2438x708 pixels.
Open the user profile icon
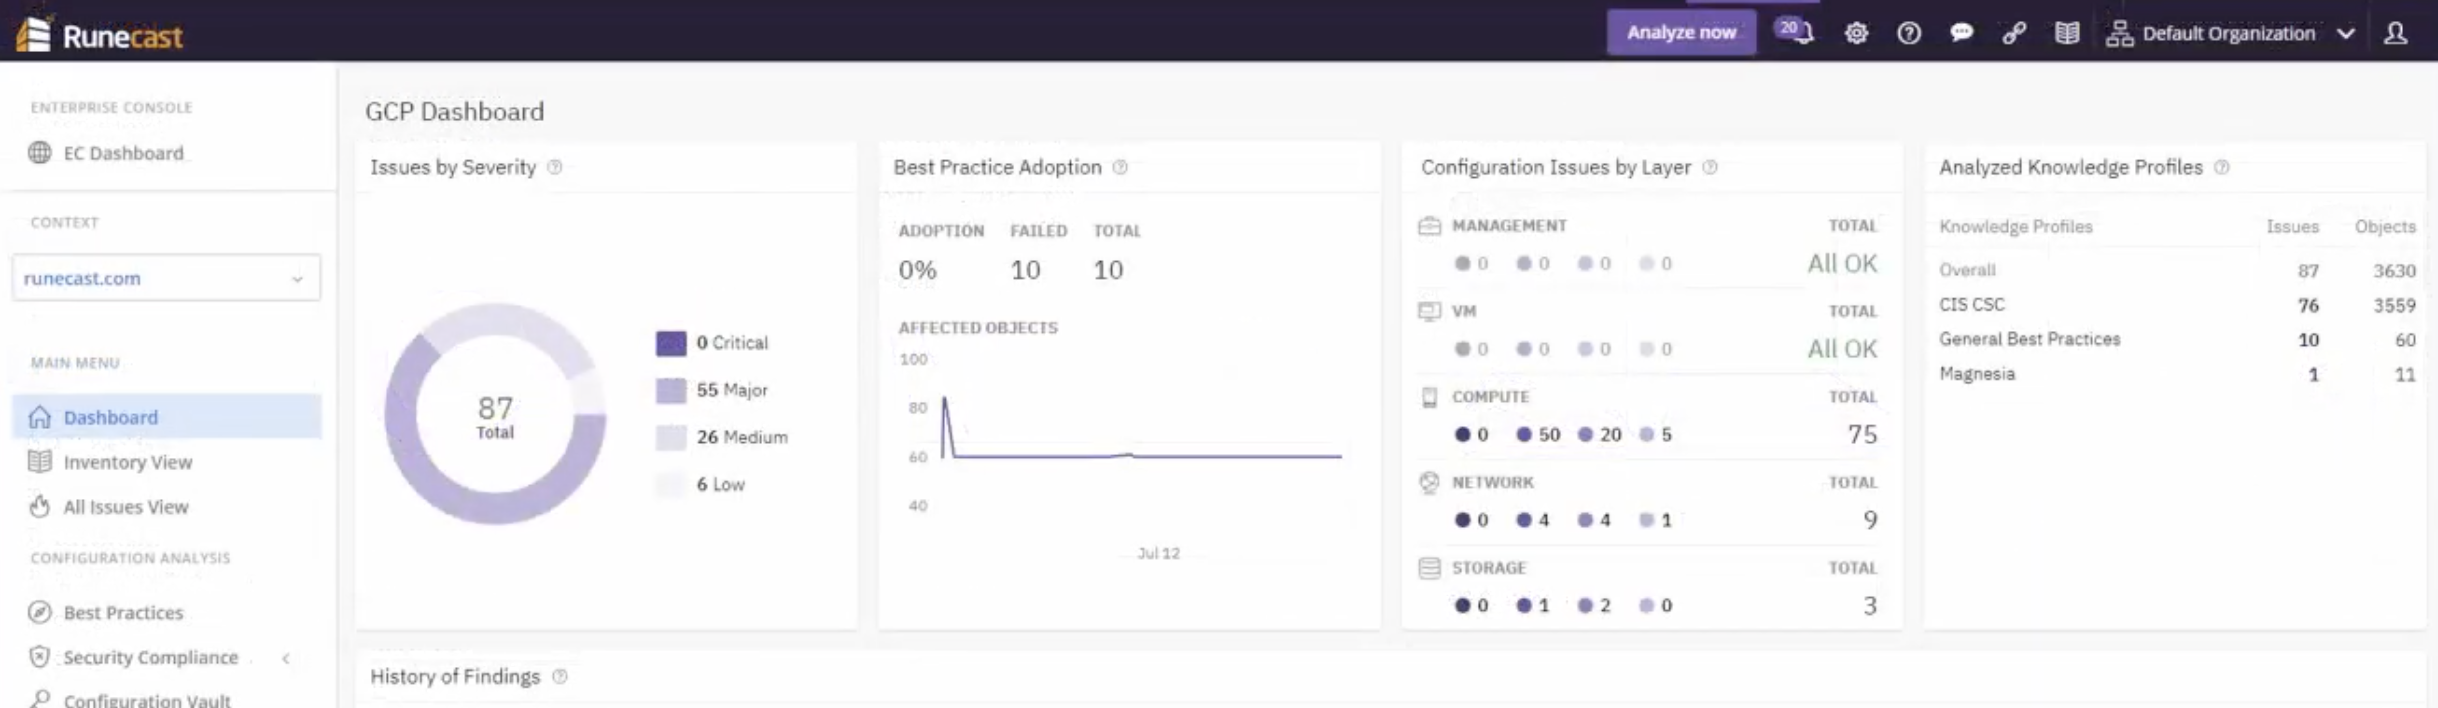coord(2395,33)
